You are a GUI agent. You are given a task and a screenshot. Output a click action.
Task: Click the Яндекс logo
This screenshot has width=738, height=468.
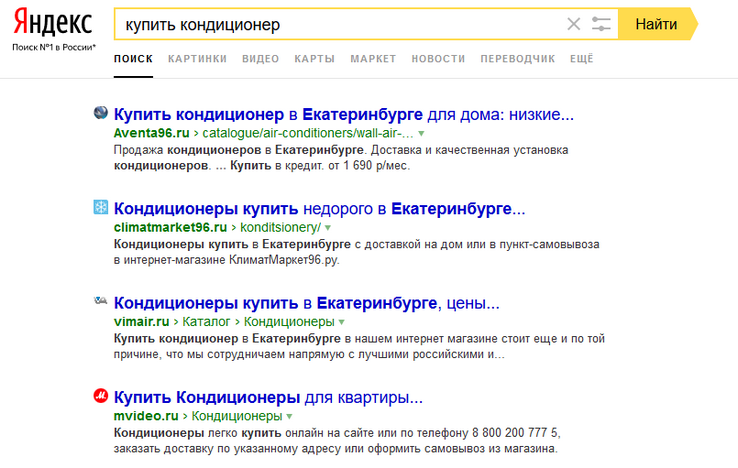[53, 22]
